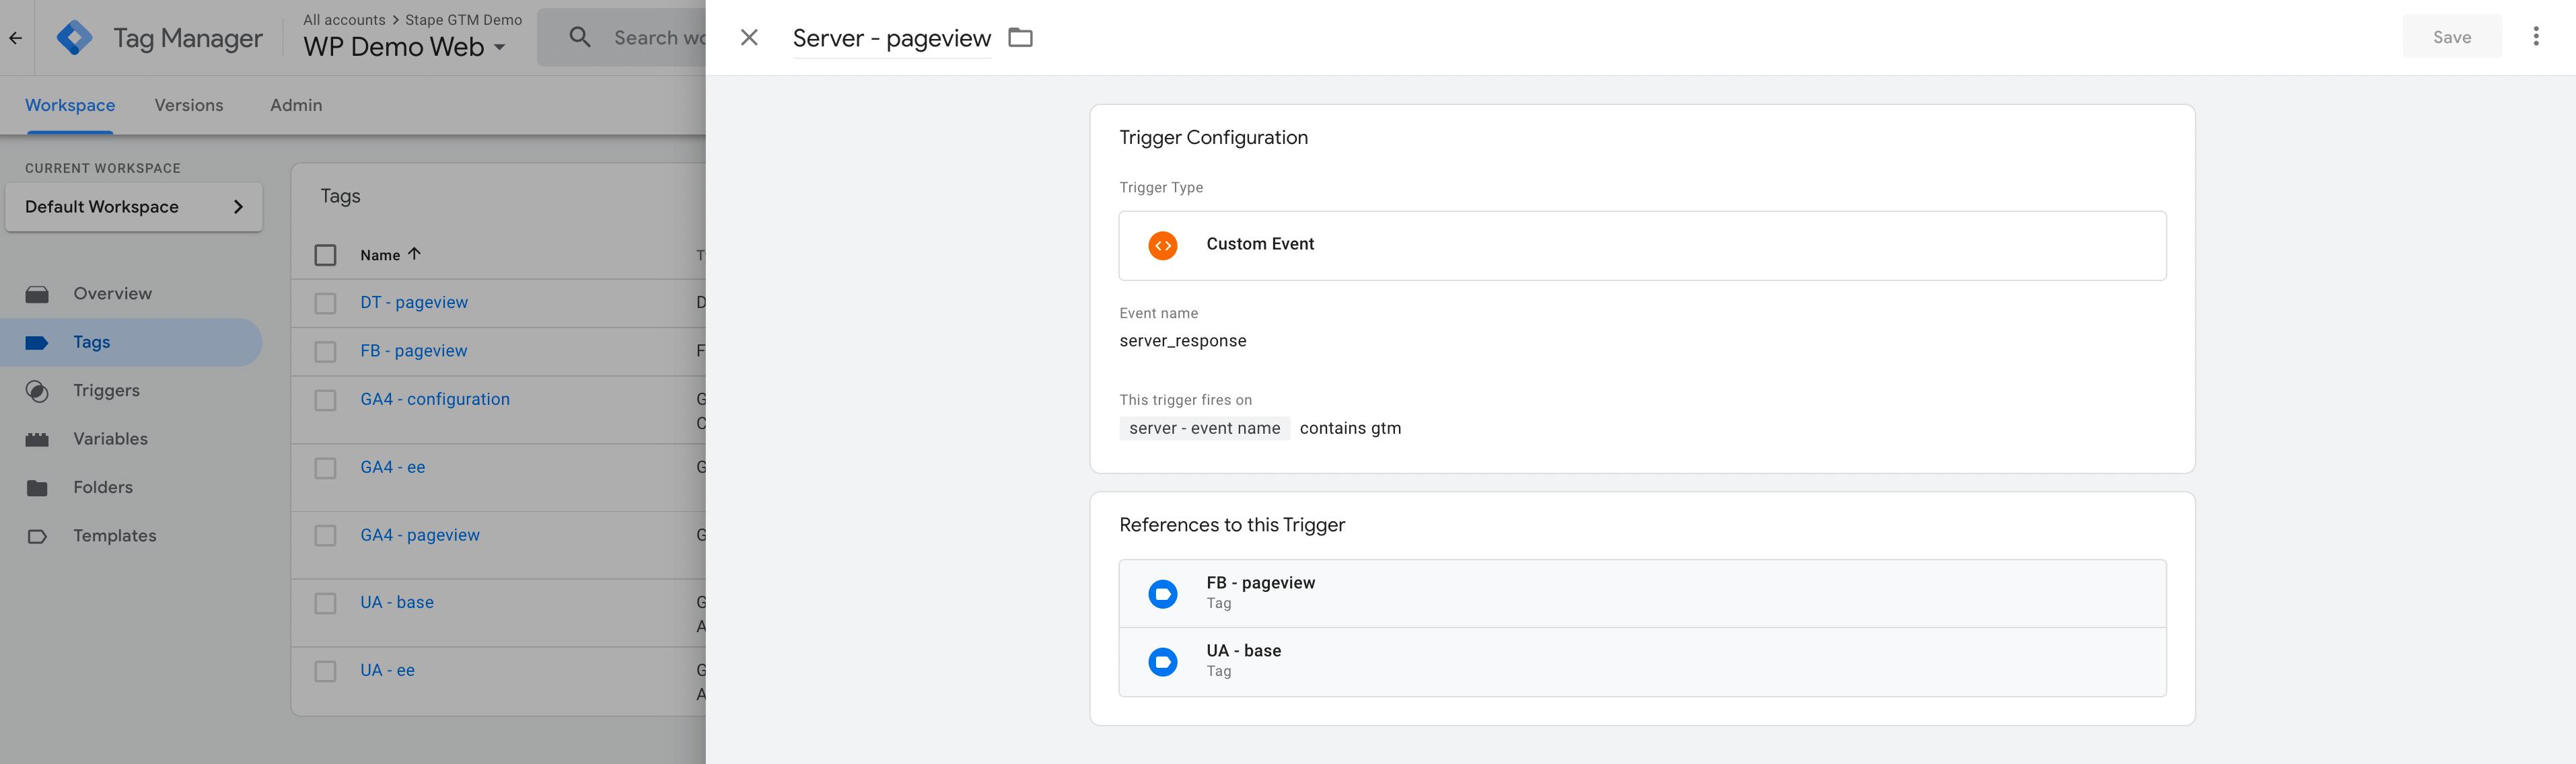Click the UA - base tag icon in references

click(x=1162, y=662)
